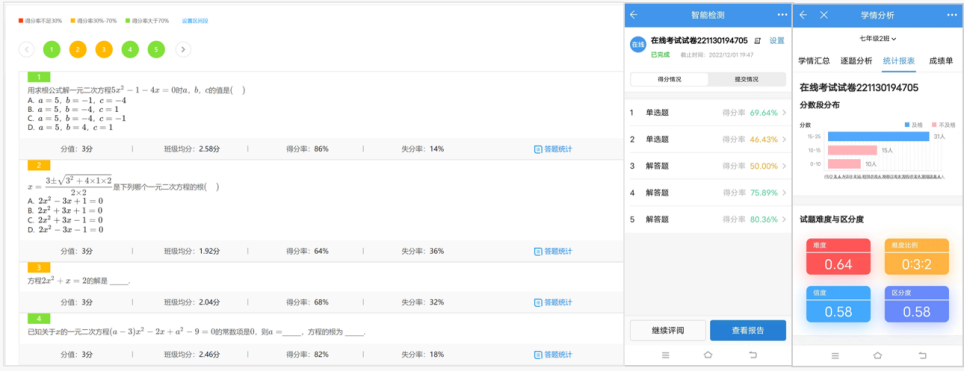Tap the home nav icon under 学情分析
964x372 pixels.
(878, 355)
